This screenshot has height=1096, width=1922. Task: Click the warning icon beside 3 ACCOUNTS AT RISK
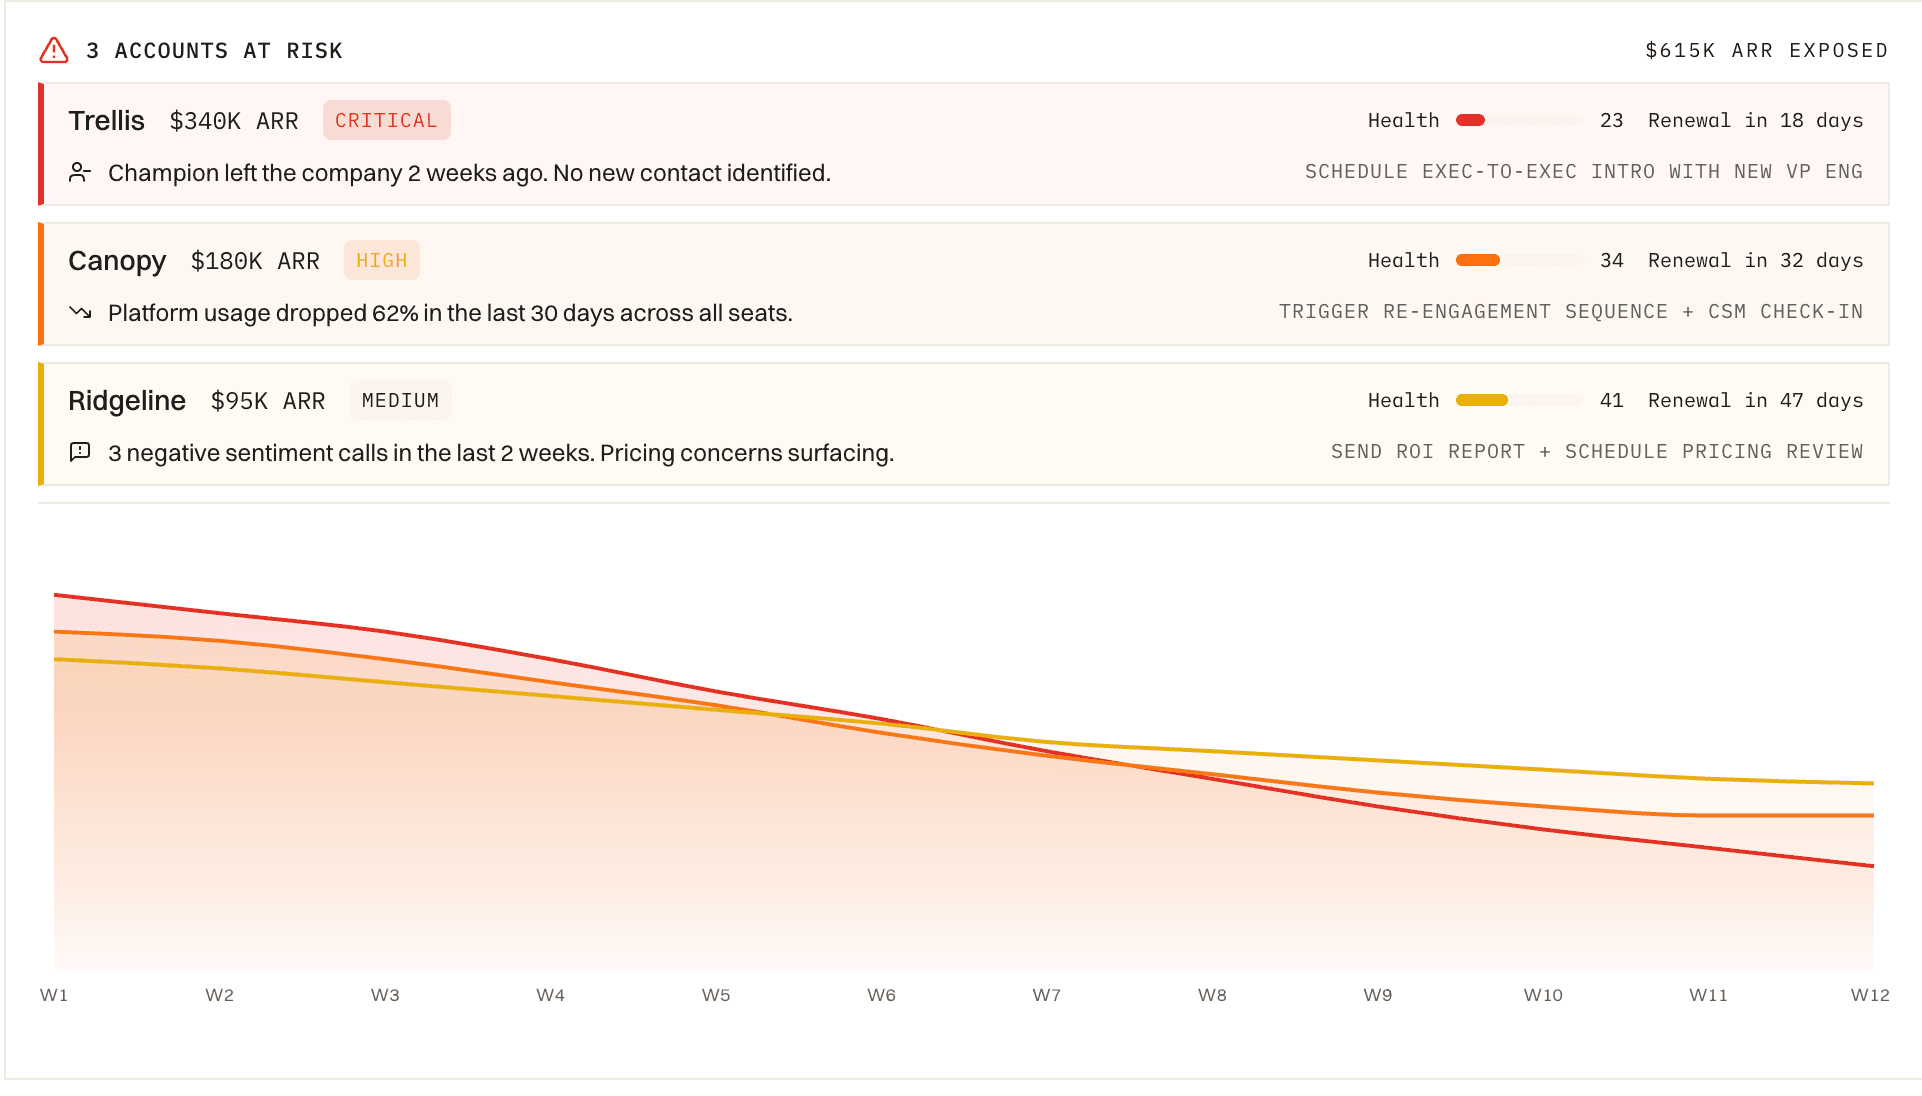(52, 49)
